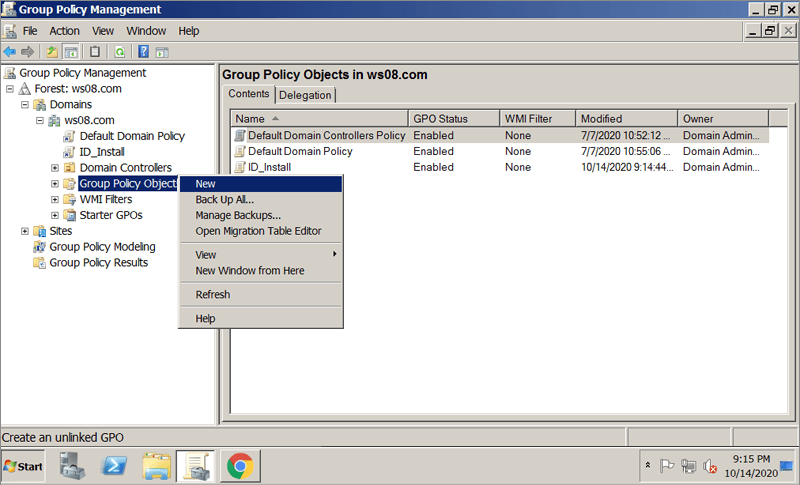Click the Back arrow toolbar icon
800x485 pixels.
9,52
